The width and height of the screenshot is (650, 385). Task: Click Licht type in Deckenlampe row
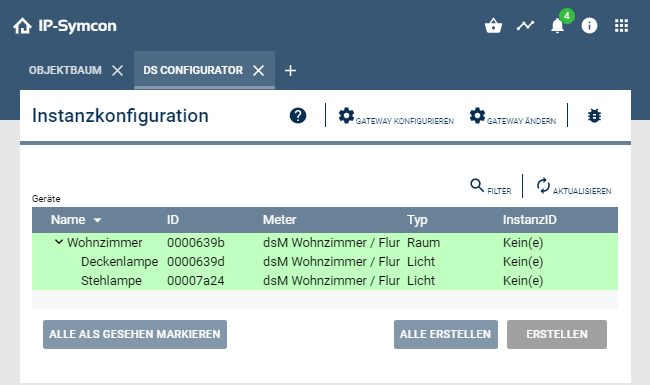tap(421, 262)
